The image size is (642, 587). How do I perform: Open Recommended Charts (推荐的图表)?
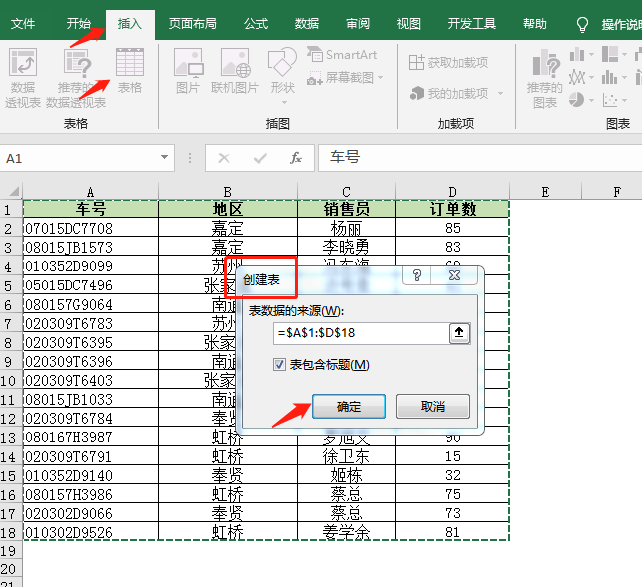click(x=545, y=78)
